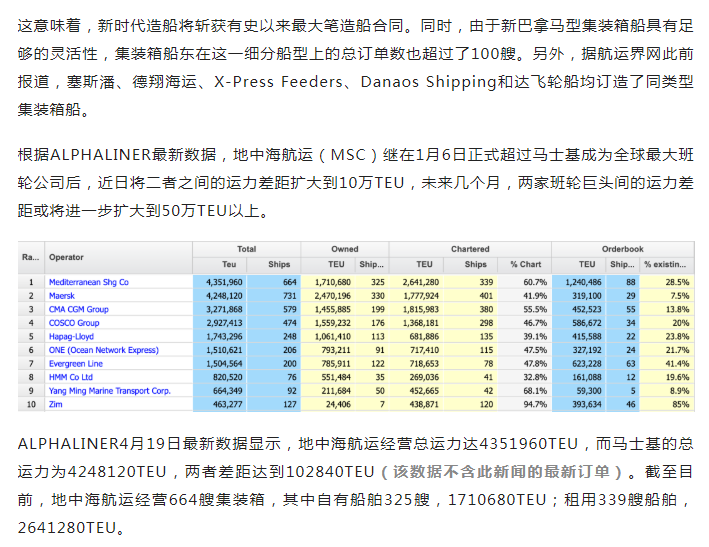
Task: Select total TEU cell 1,510,621
Action: pyautogui.click(x=220, y=350)
